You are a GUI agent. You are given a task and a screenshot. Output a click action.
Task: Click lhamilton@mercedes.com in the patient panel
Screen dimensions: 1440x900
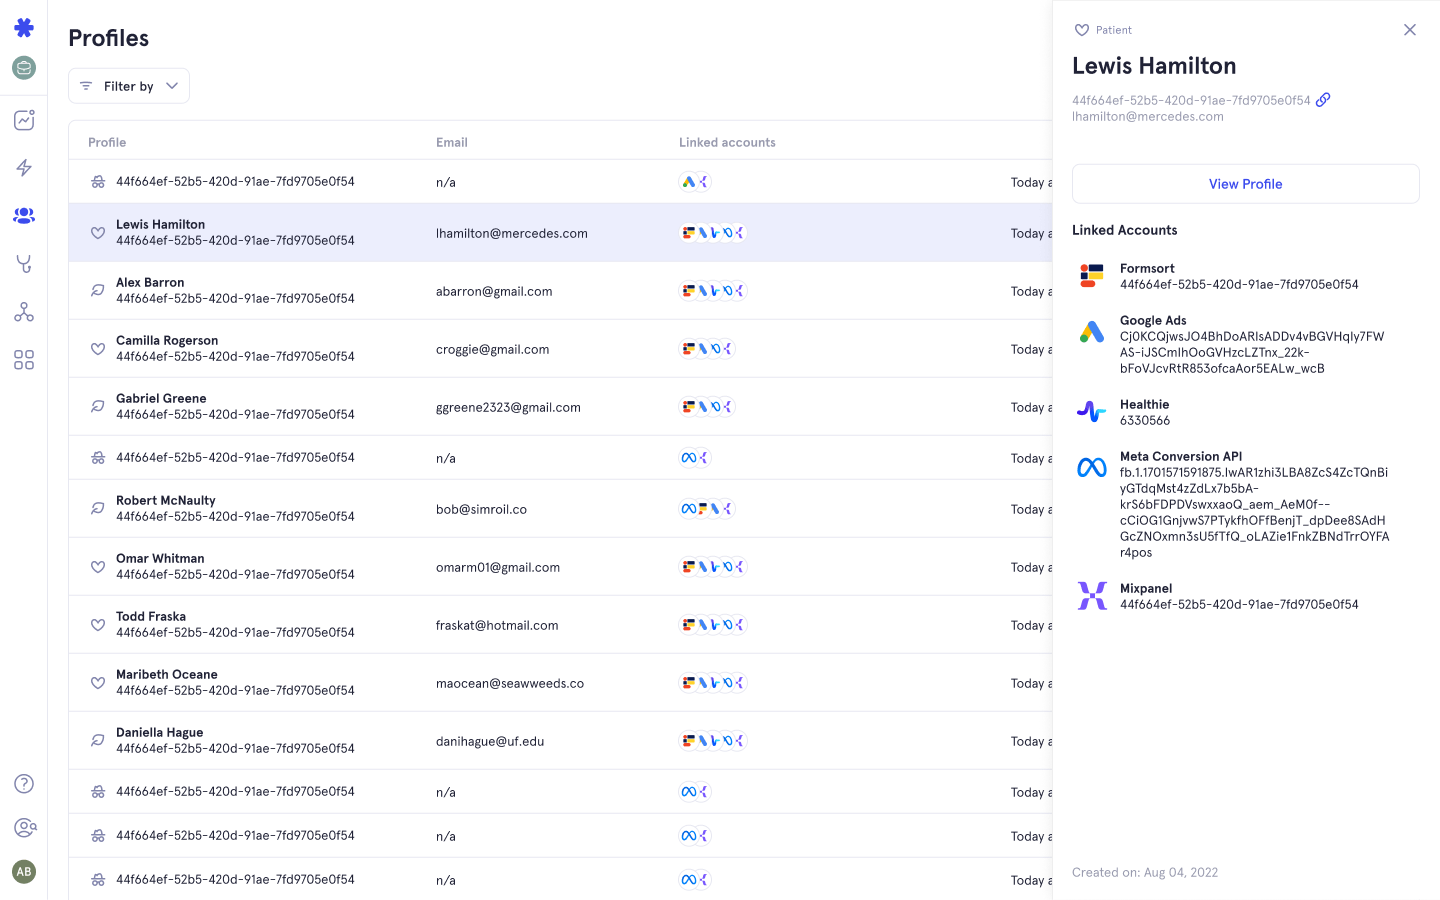[1148, 117]
